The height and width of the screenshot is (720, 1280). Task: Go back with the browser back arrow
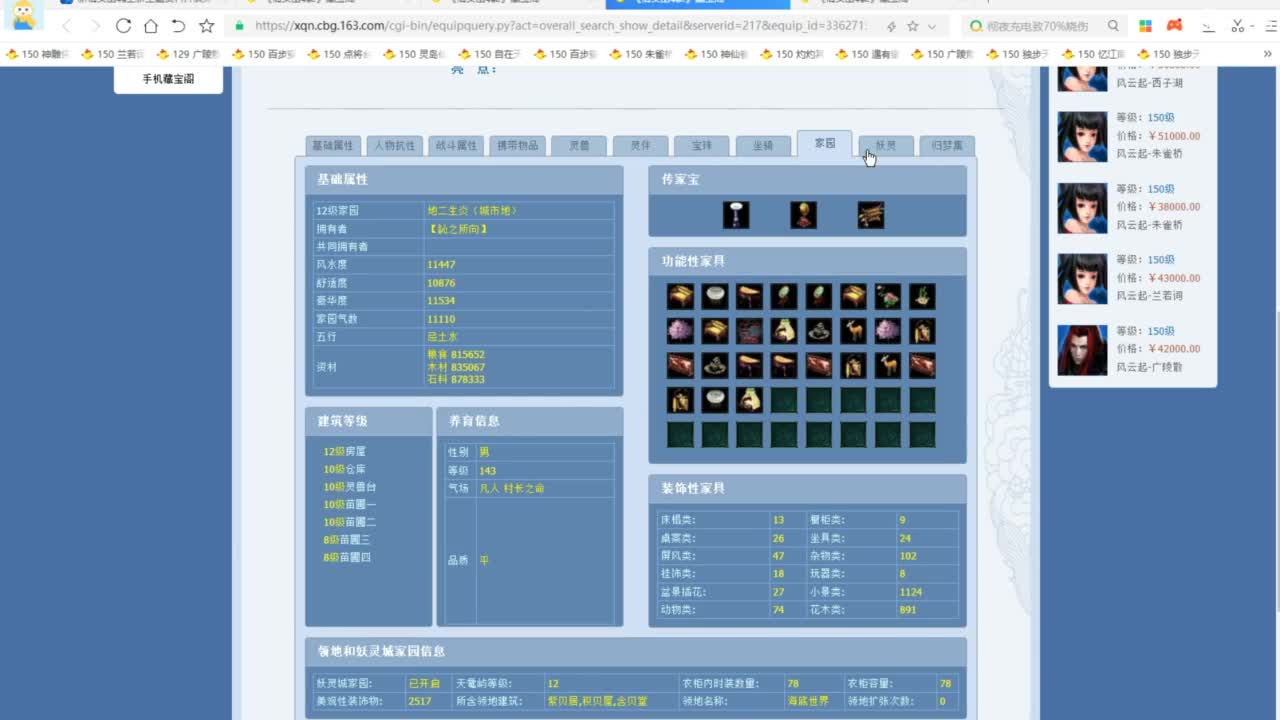pos(67,26)
